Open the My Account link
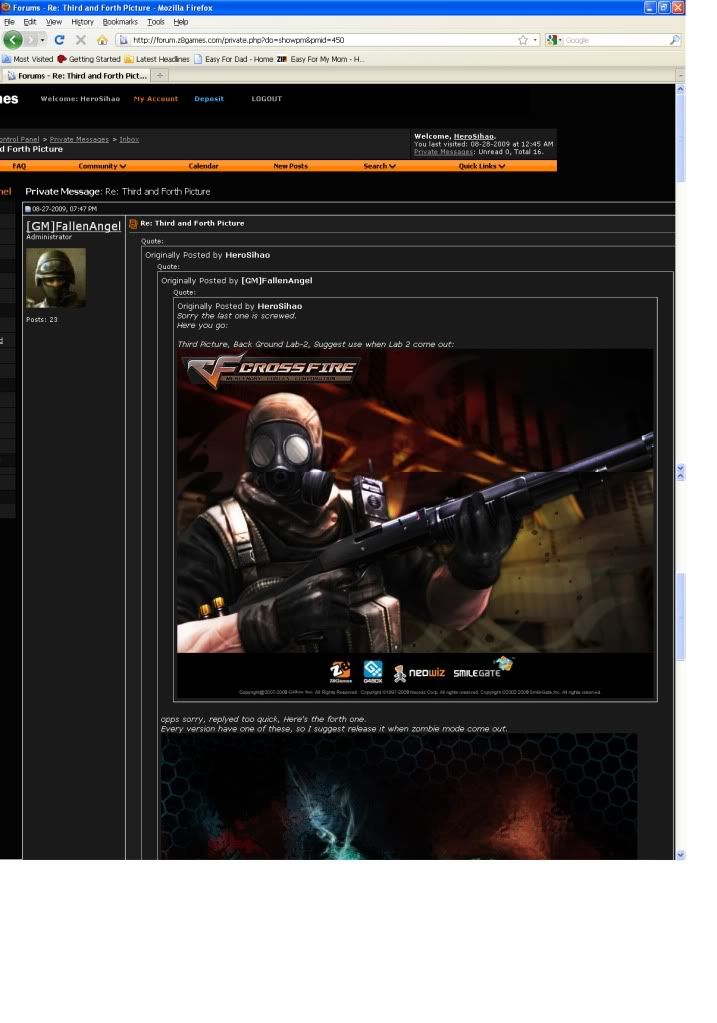The height and width of the screenshot is (1023, 717). point(156,99)
